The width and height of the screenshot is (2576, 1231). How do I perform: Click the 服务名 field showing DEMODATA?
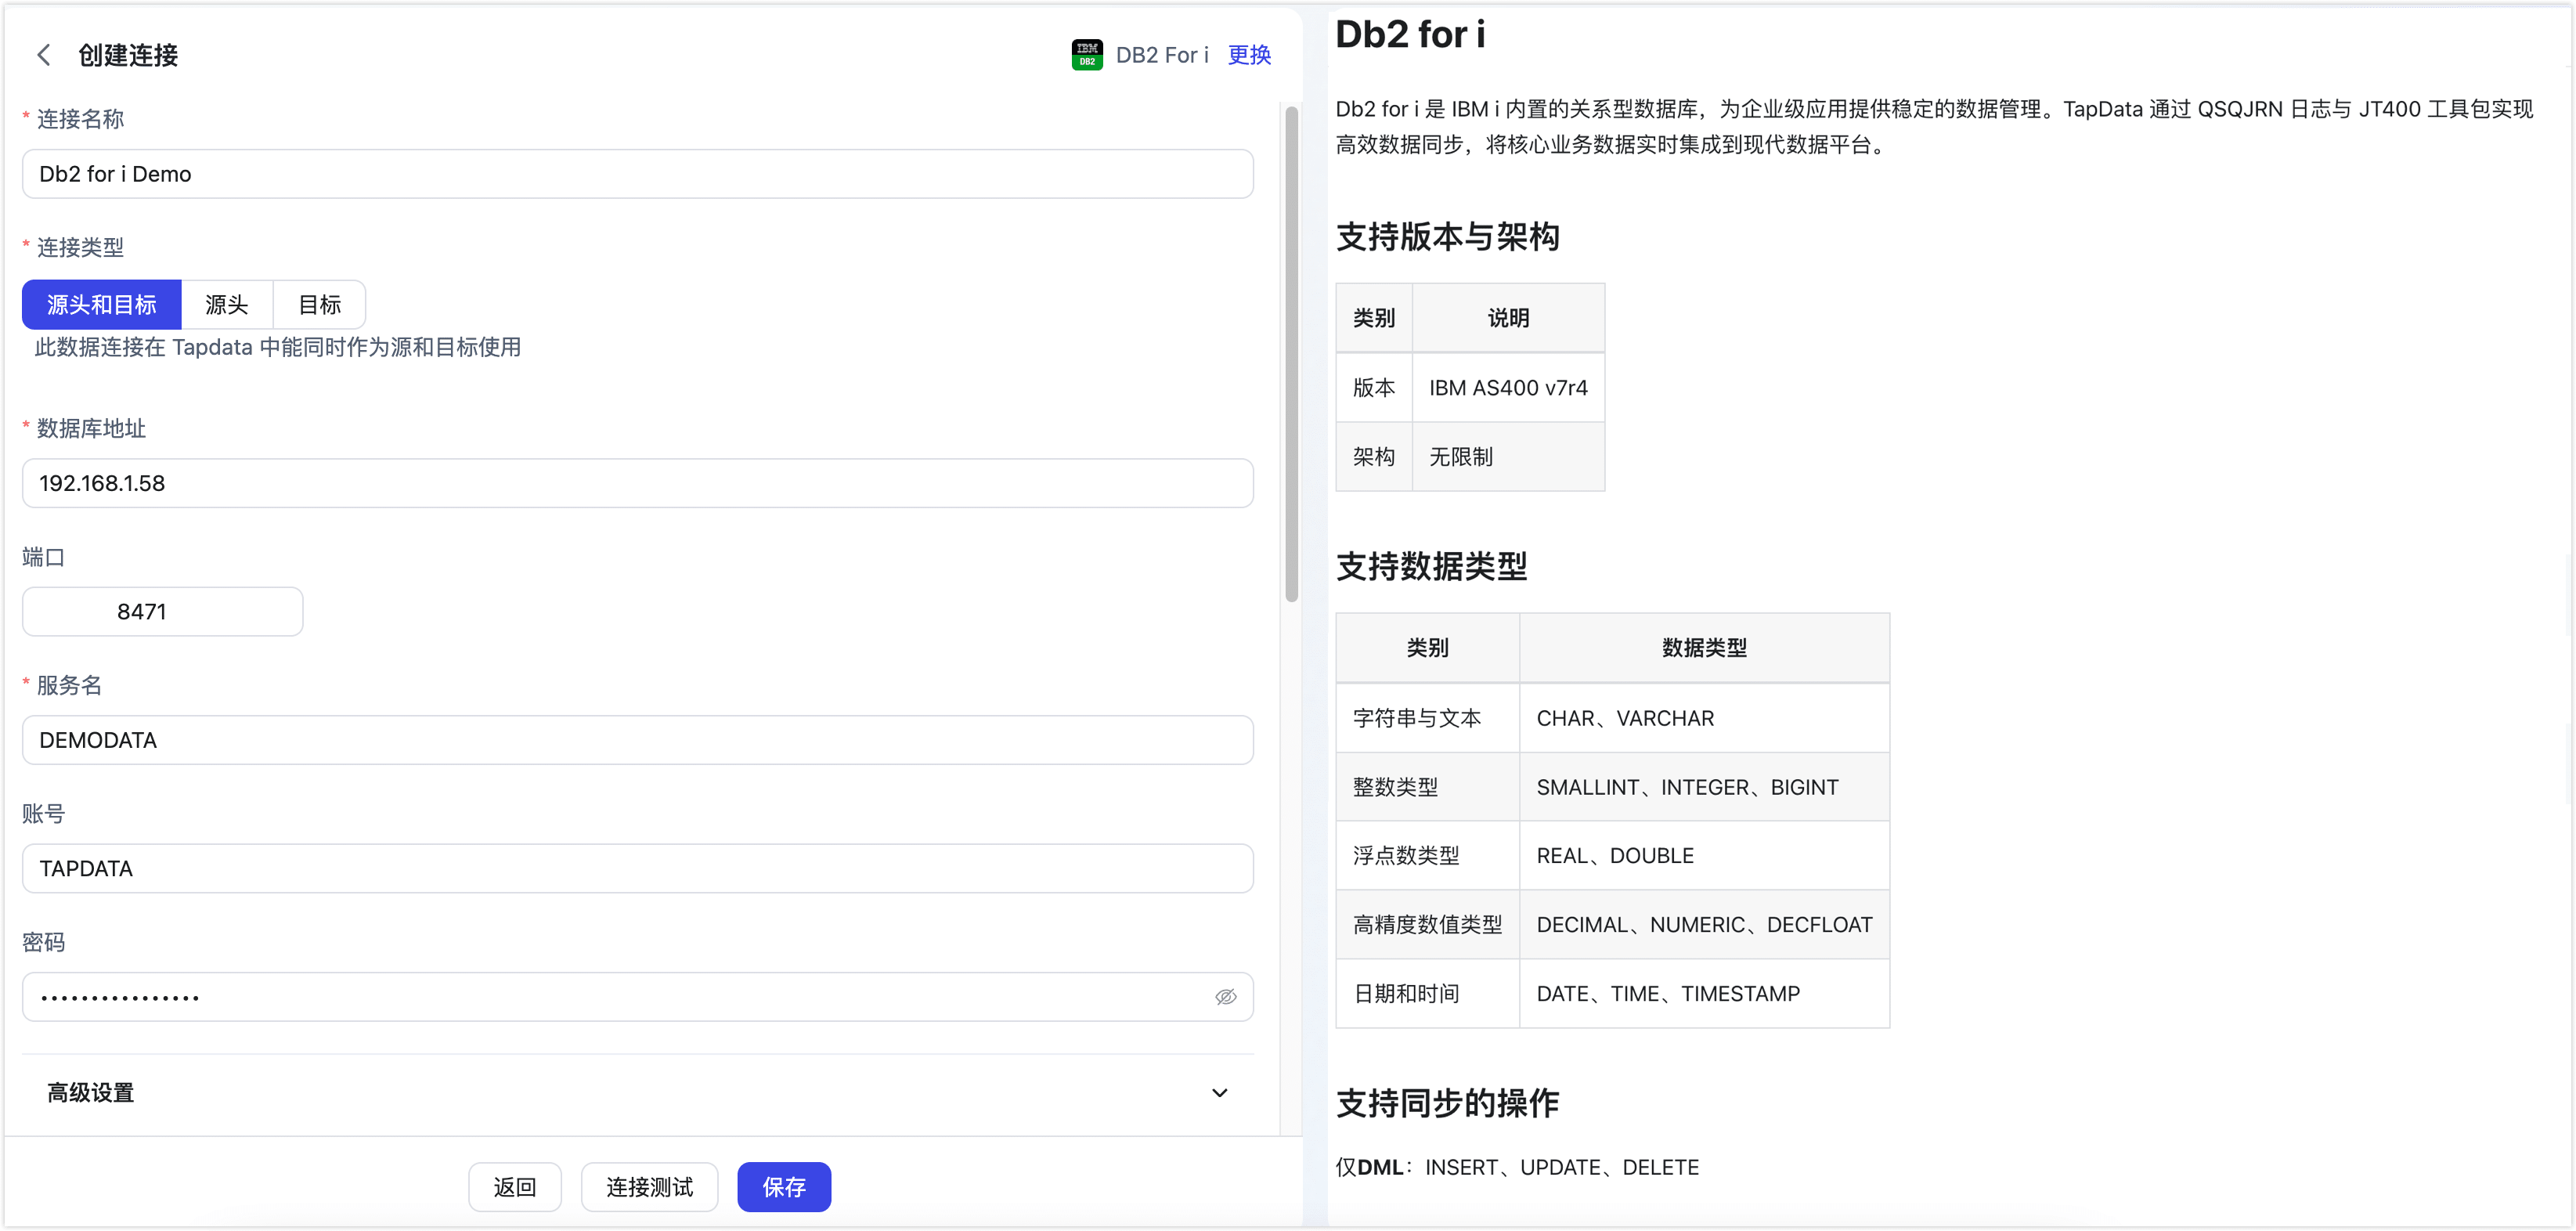coord(637,740)
